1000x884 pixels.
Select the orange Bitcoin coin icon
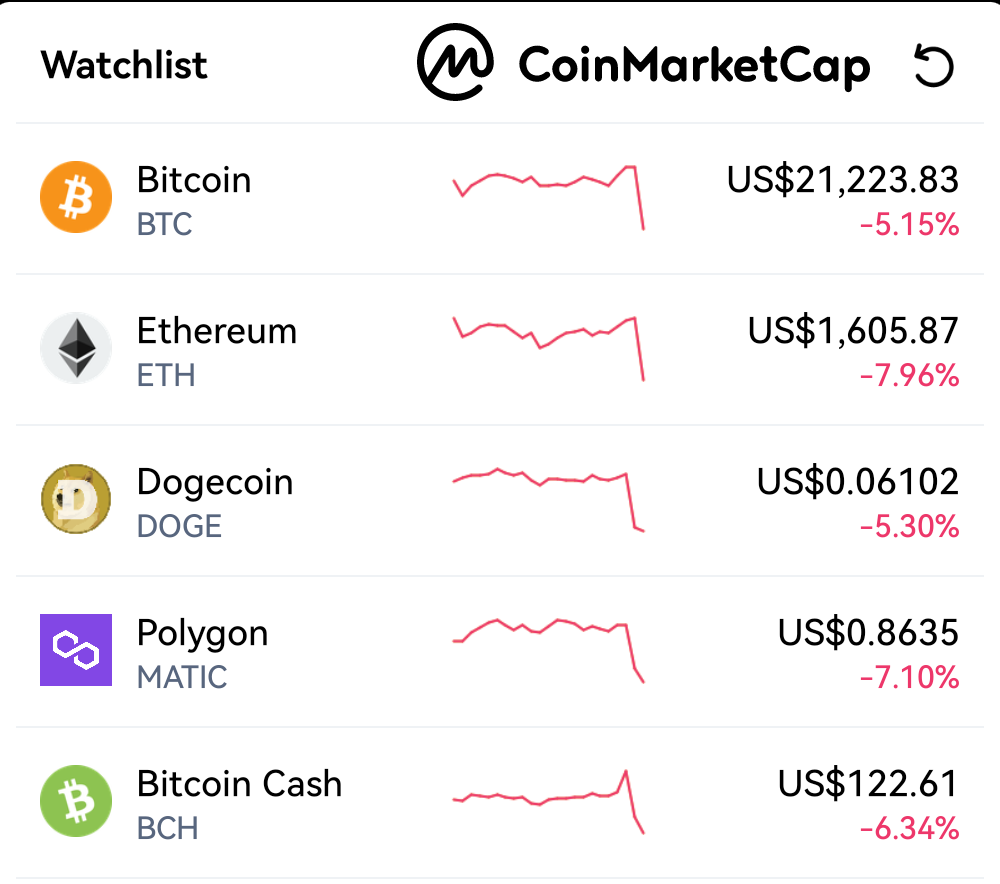point(76,197)
